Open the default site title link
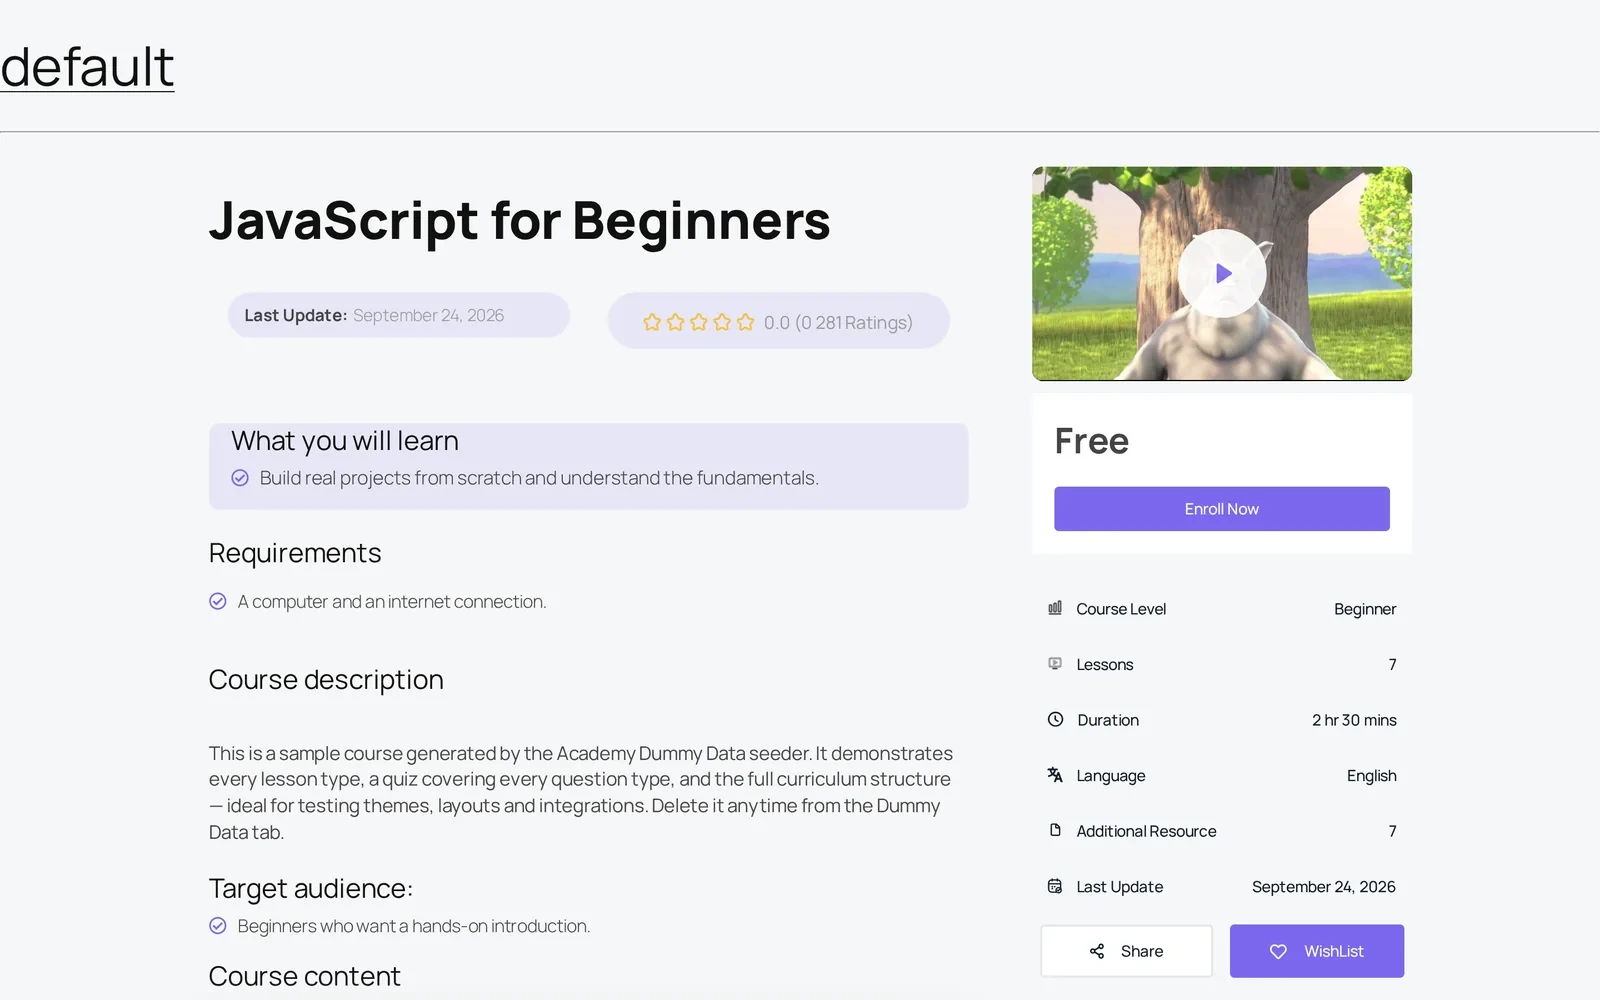Viewport: 1600px width, 1000px height. pyautogui.click(x=87, y=67)
